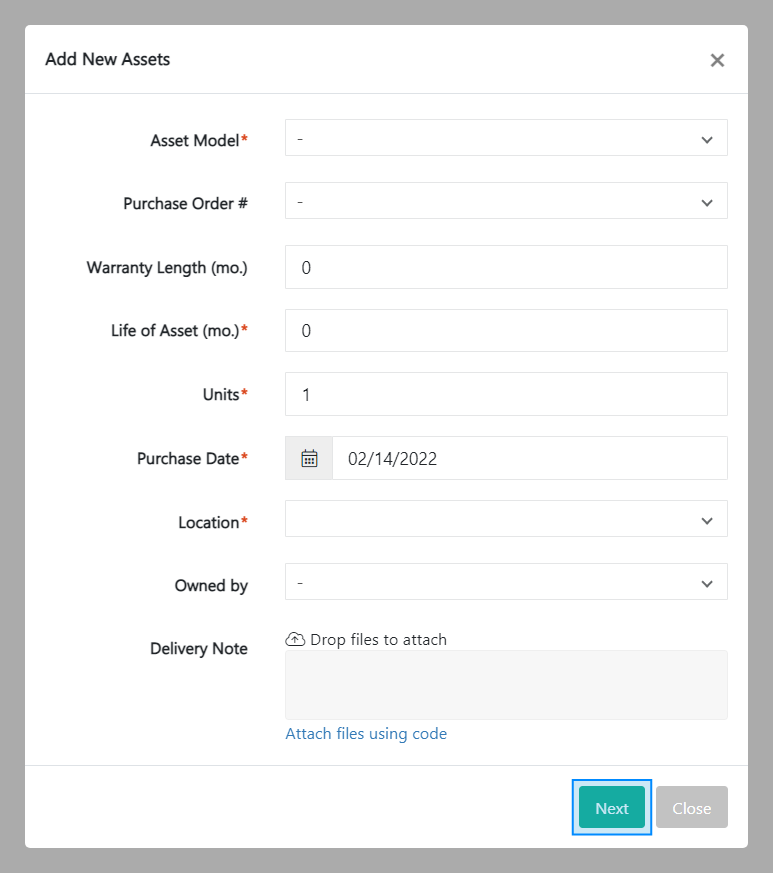The width and height of the screenshot is (773, 873).
Task: Click inside the Warranty Length field
Action: tap(505, 266)
